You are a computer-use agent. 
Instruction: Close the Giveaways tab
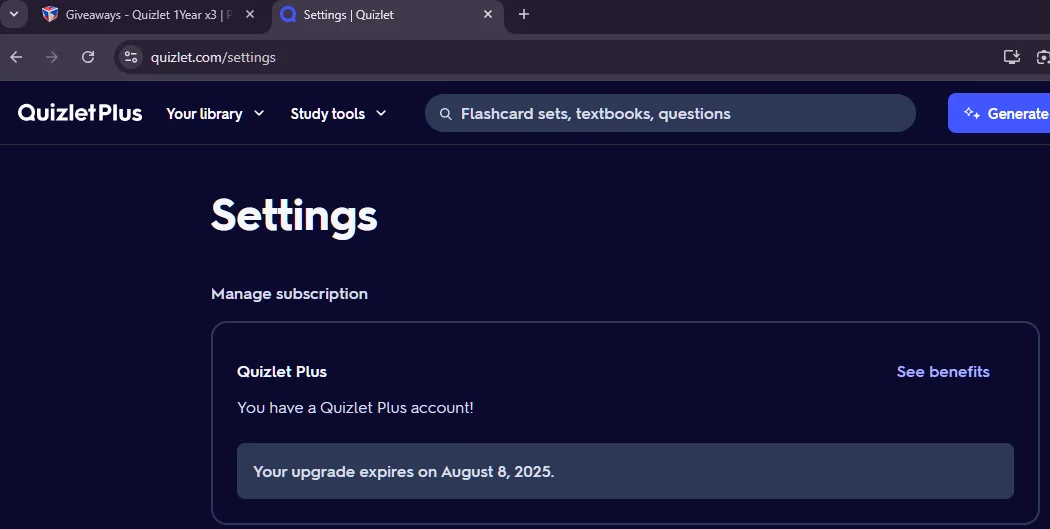click(x=250, y=14)
